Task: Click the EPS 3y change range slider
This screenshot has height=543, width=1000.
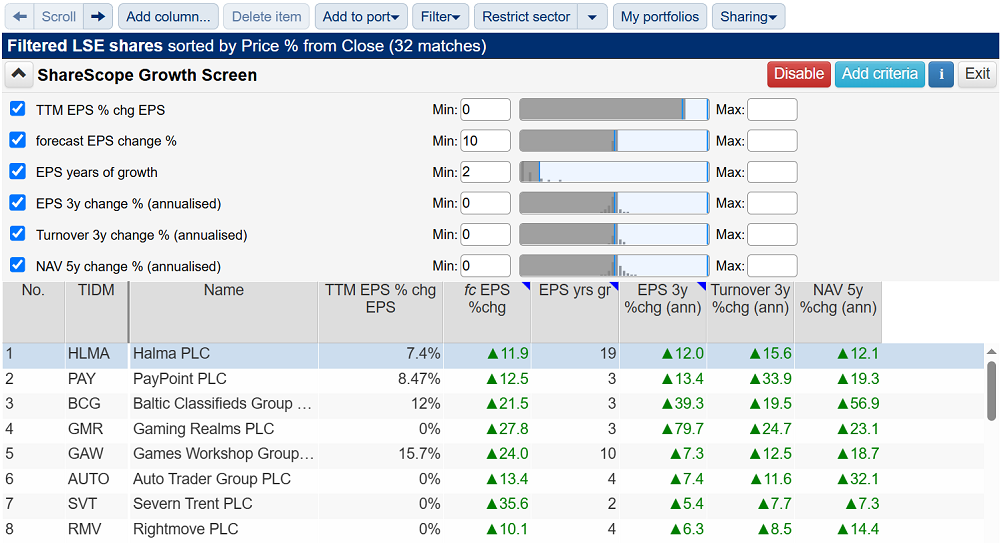Action: 614,204
